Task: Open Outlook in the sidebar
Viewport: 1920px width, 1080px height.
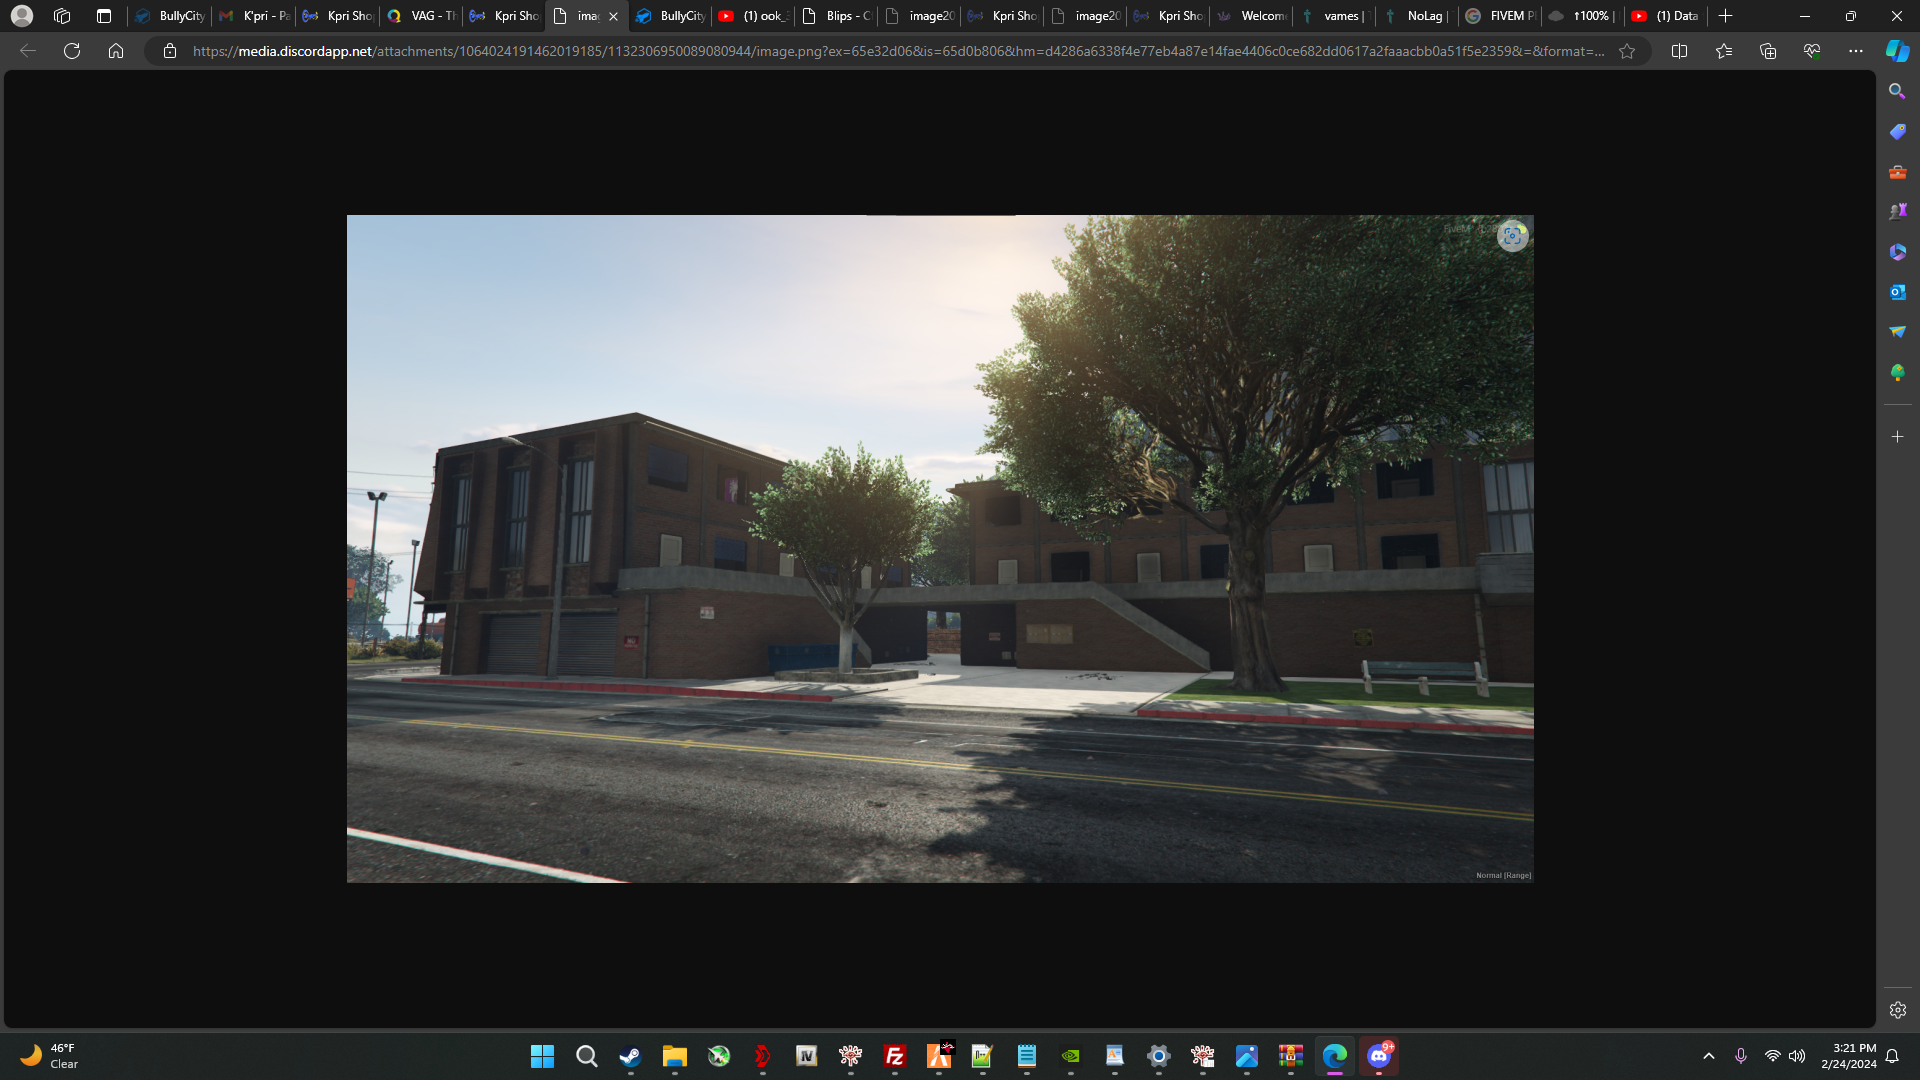Action: coord(1897,292)
